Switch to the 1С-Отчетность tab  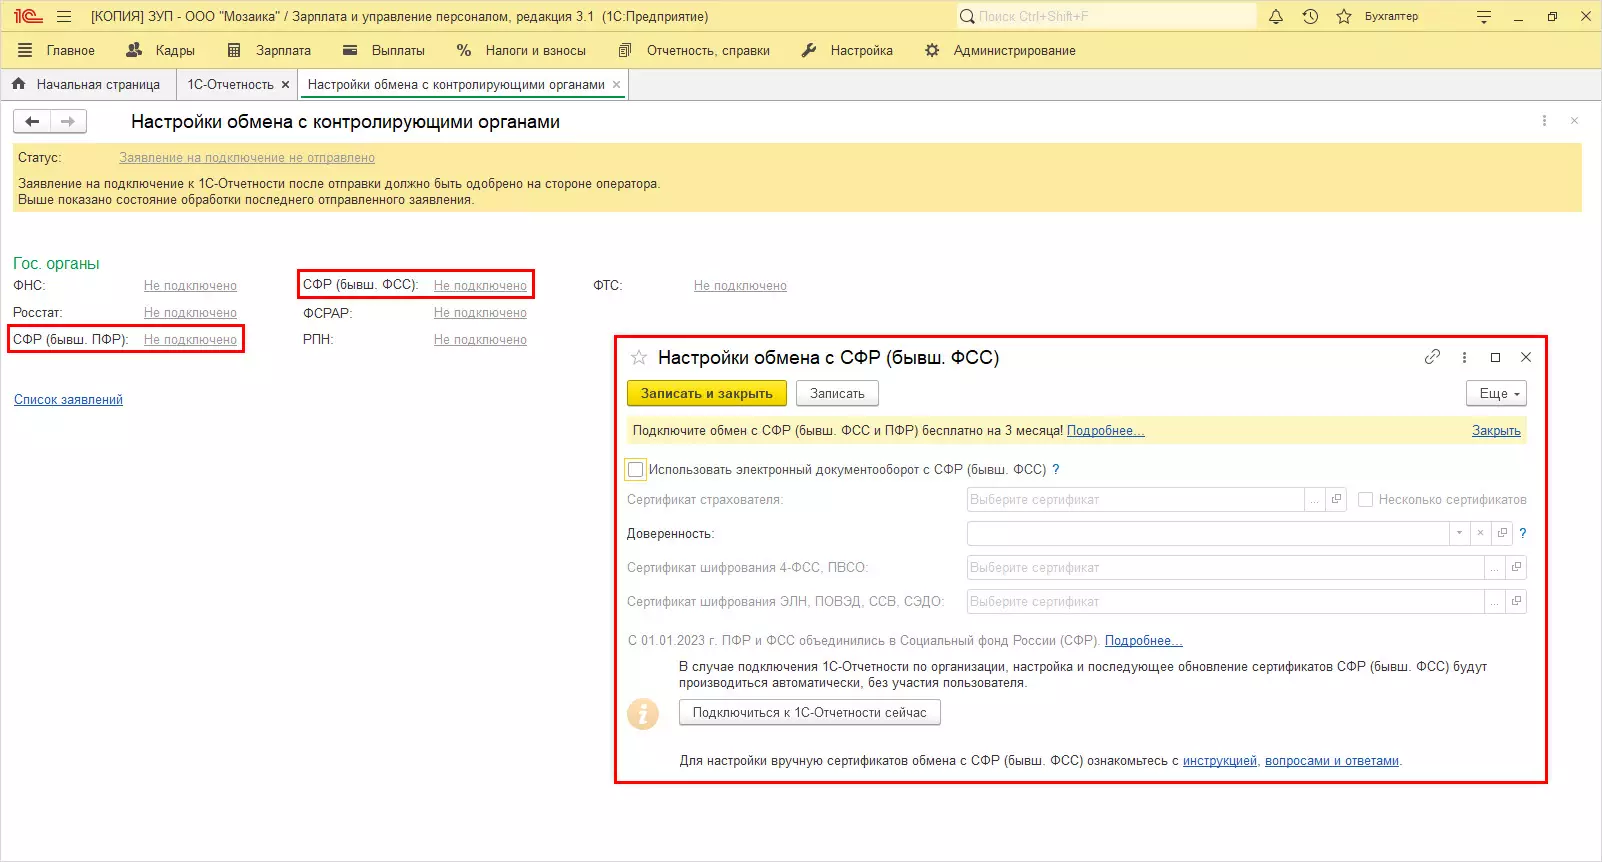point(230,85)
